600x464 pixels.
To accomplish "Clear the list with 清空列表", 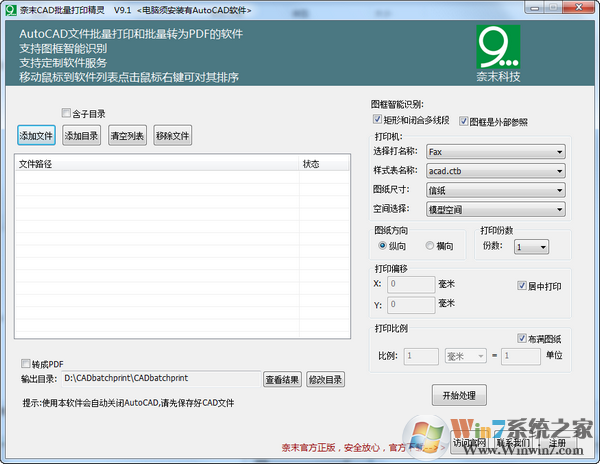I will coord(127,136).
